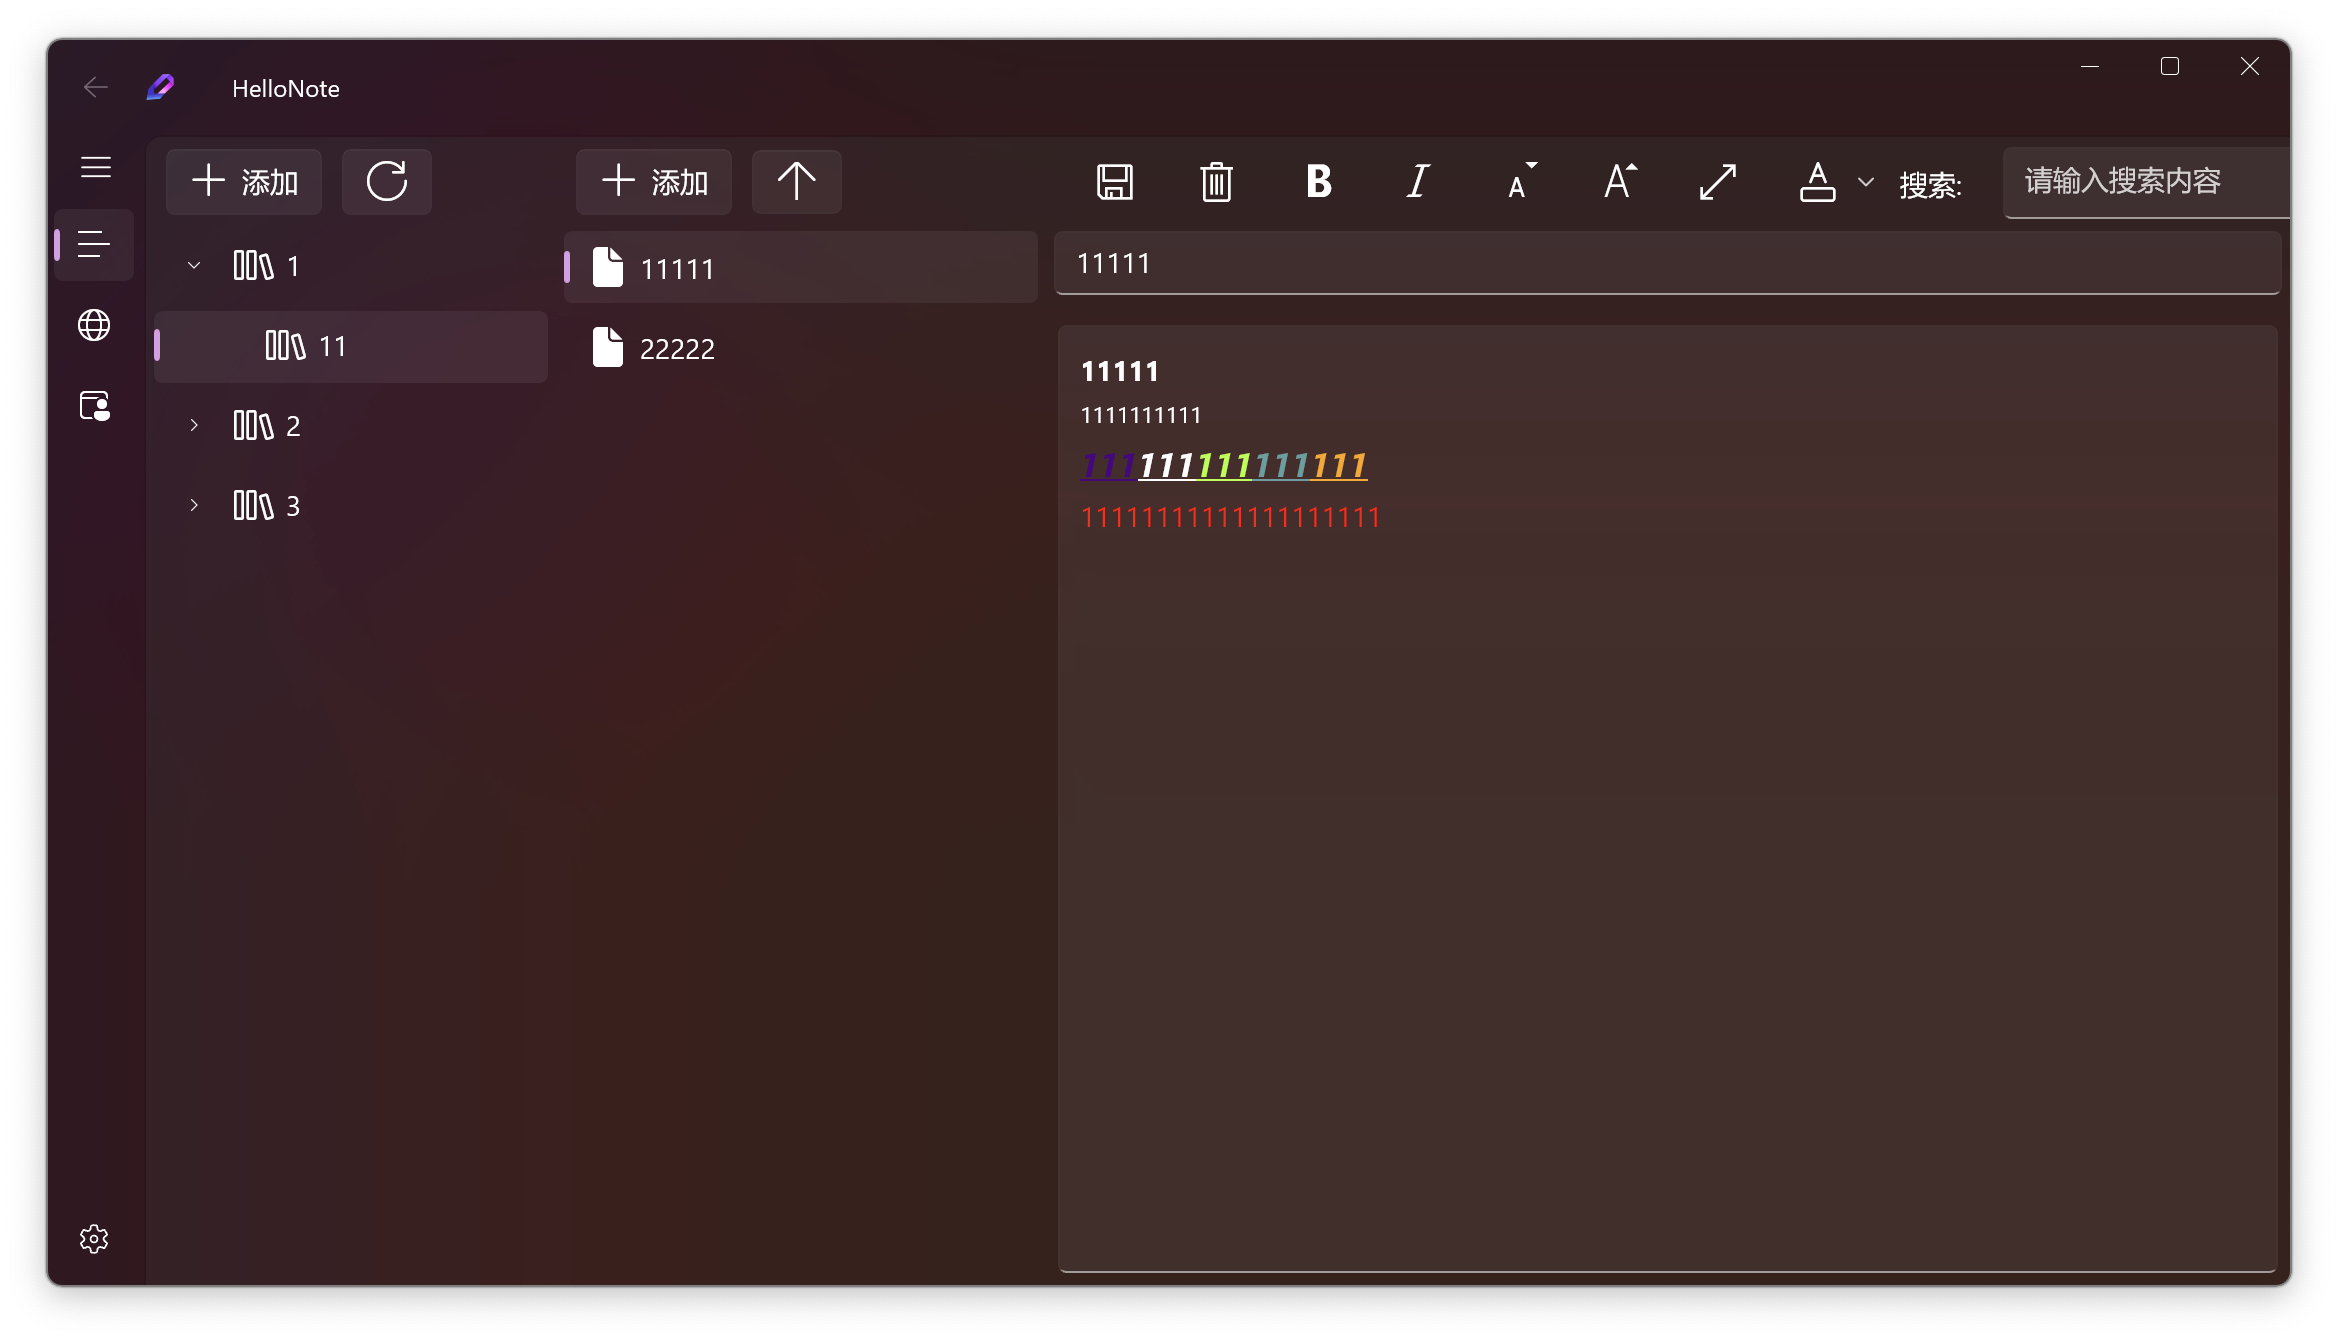Decrease the font size

[x=1519, y=182]
